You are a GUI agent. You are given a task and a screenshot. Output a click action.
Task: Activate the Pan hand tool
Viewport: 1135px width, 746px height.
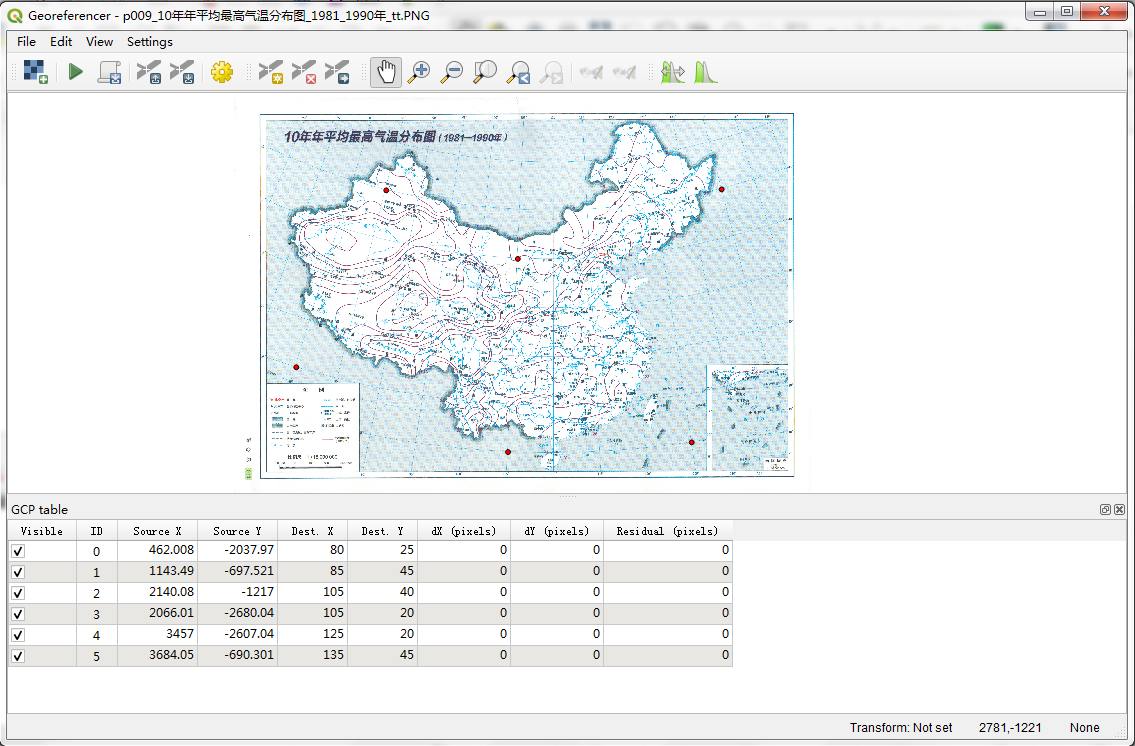(386, 72)
